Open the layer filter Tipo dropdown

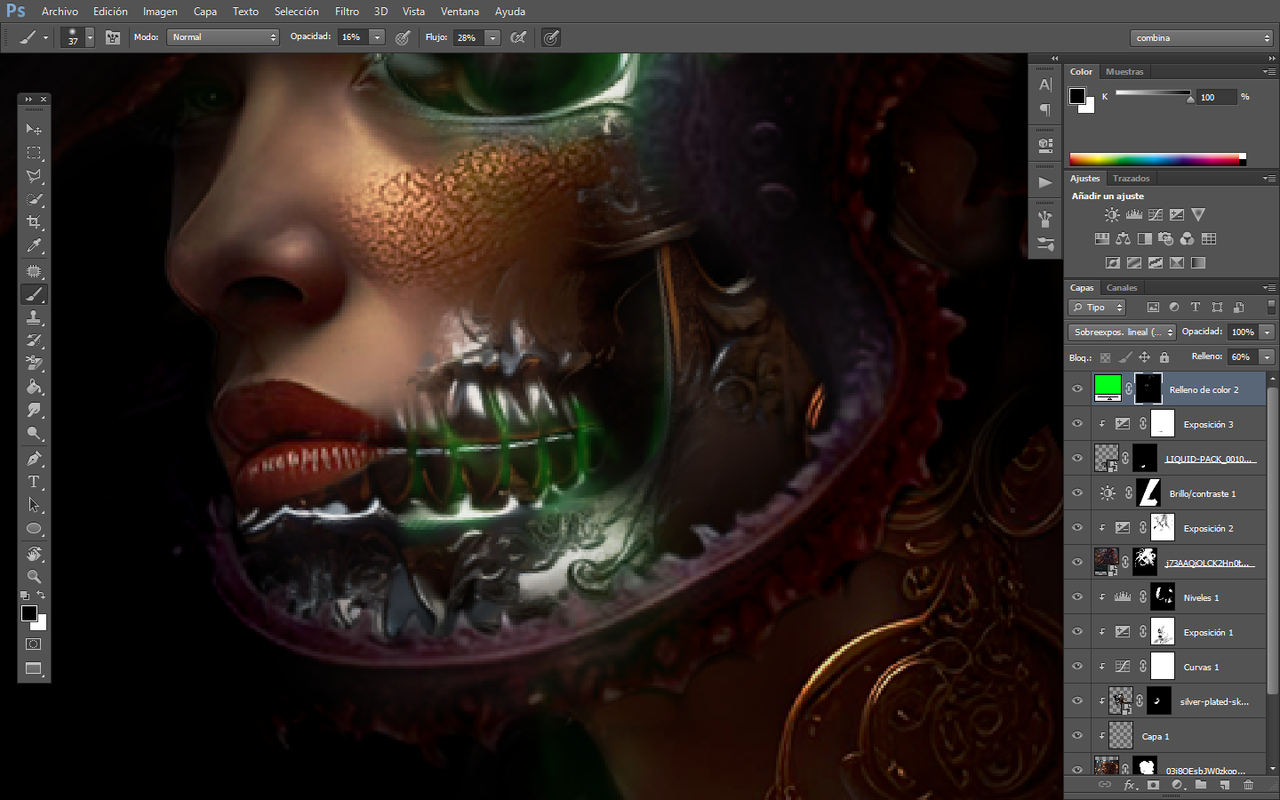click(1098, 307)
